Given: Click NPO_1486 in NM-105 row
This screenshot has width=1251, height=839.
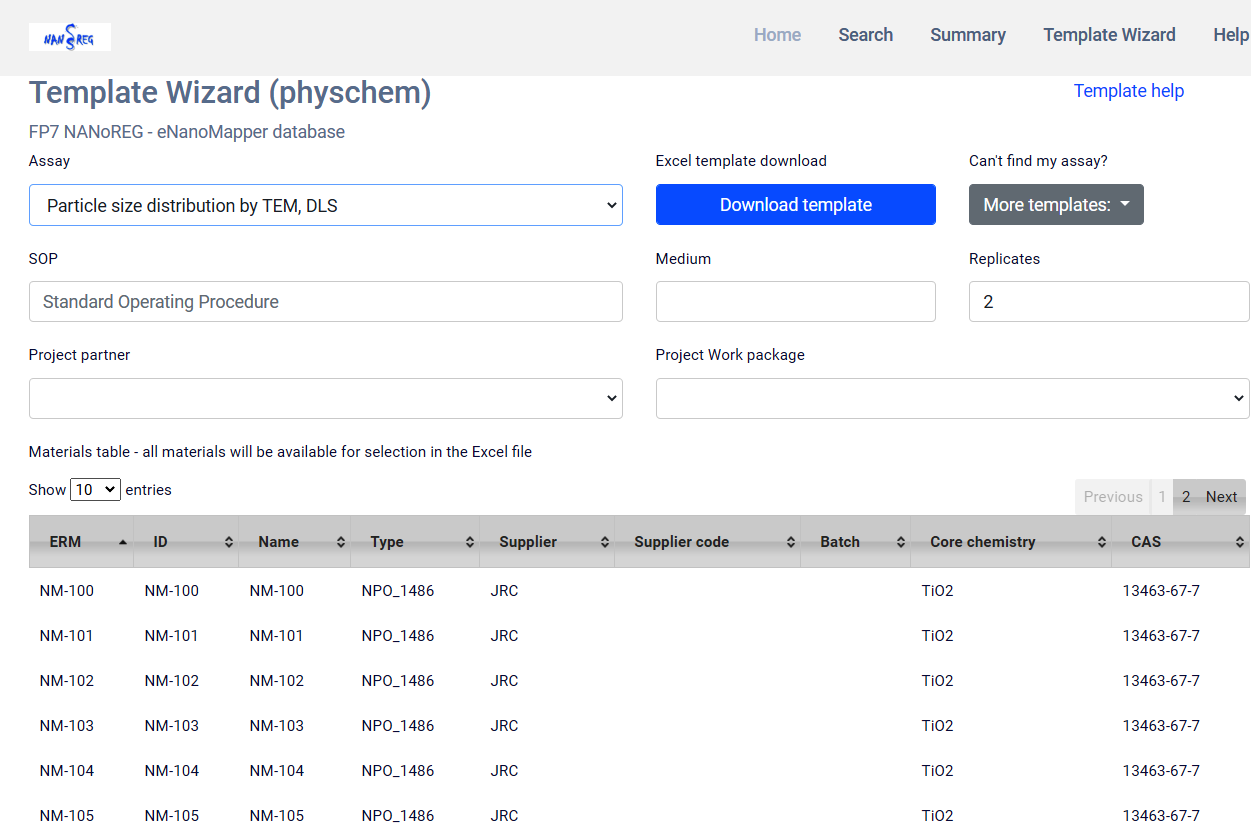Looking at the screenshot, I should pos(398,816).
